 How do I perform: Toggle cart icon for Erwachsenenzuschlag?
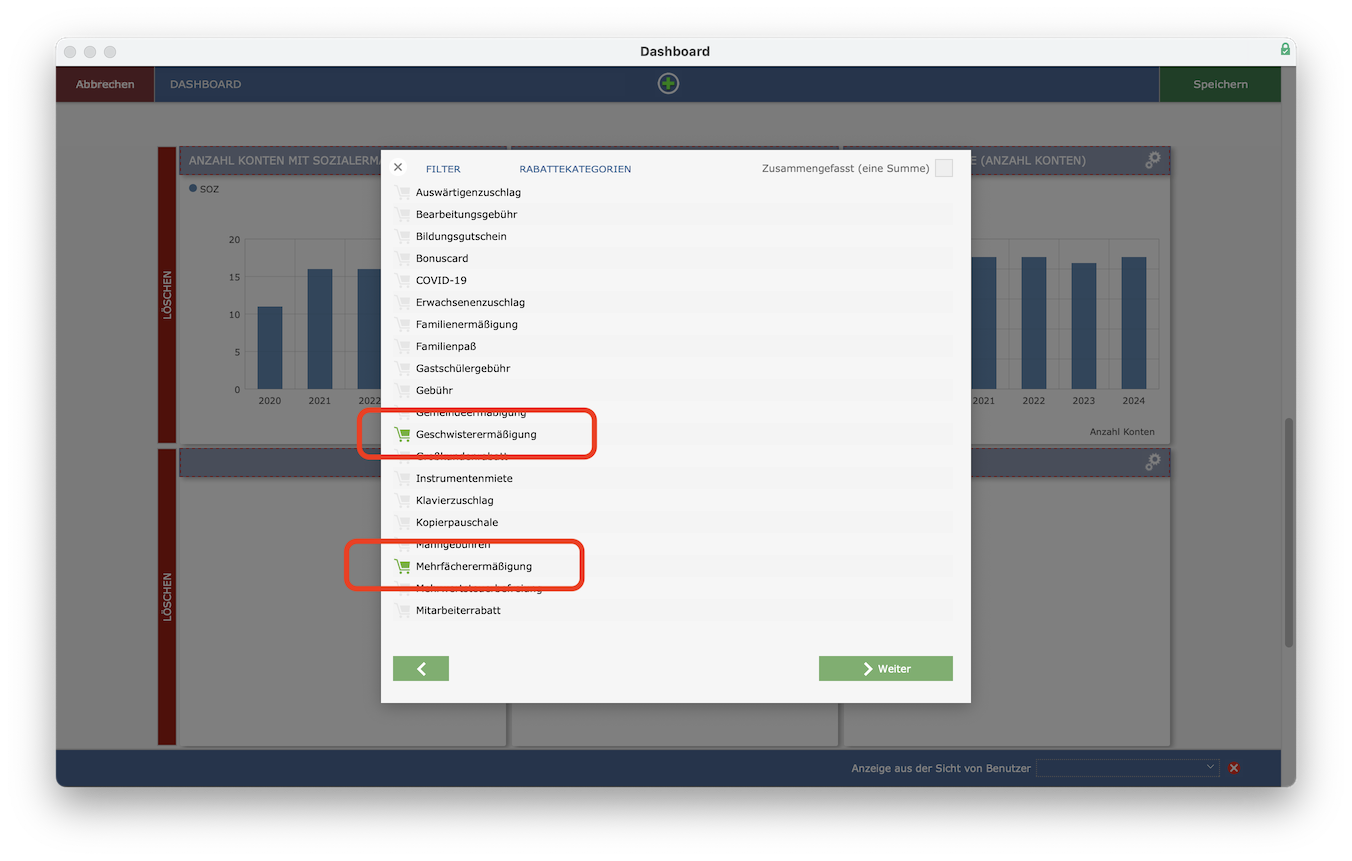(x=402, y=302)
